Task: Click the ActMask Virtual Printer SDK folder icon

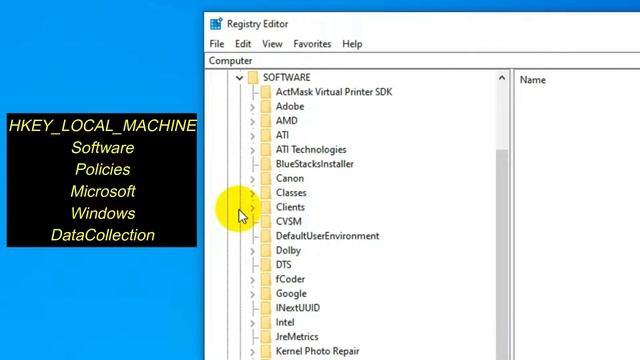Action: click(266, 92)
